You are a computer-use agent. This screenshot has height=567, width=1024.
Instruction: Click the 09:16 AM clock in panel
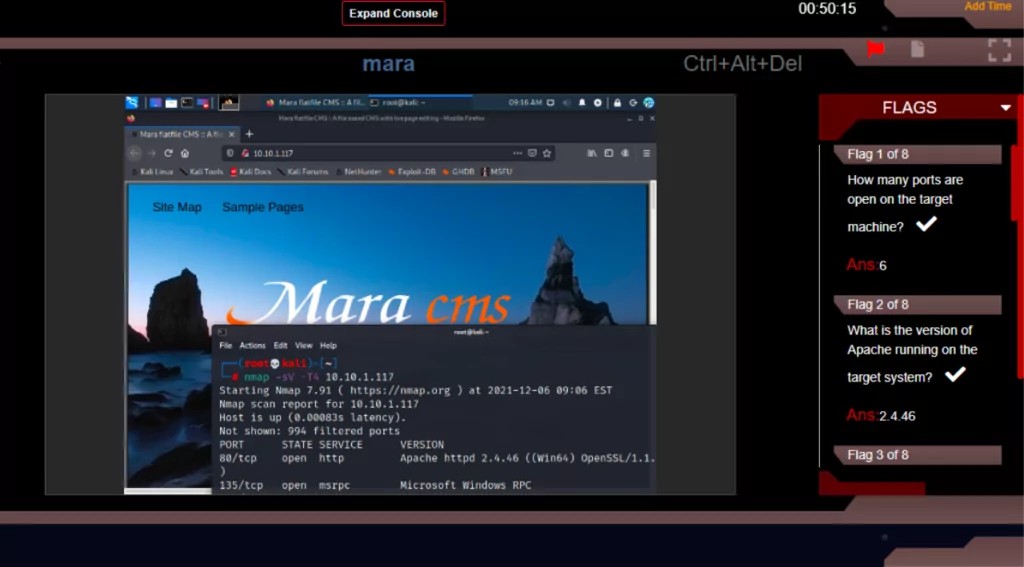(x=525, y=103)
